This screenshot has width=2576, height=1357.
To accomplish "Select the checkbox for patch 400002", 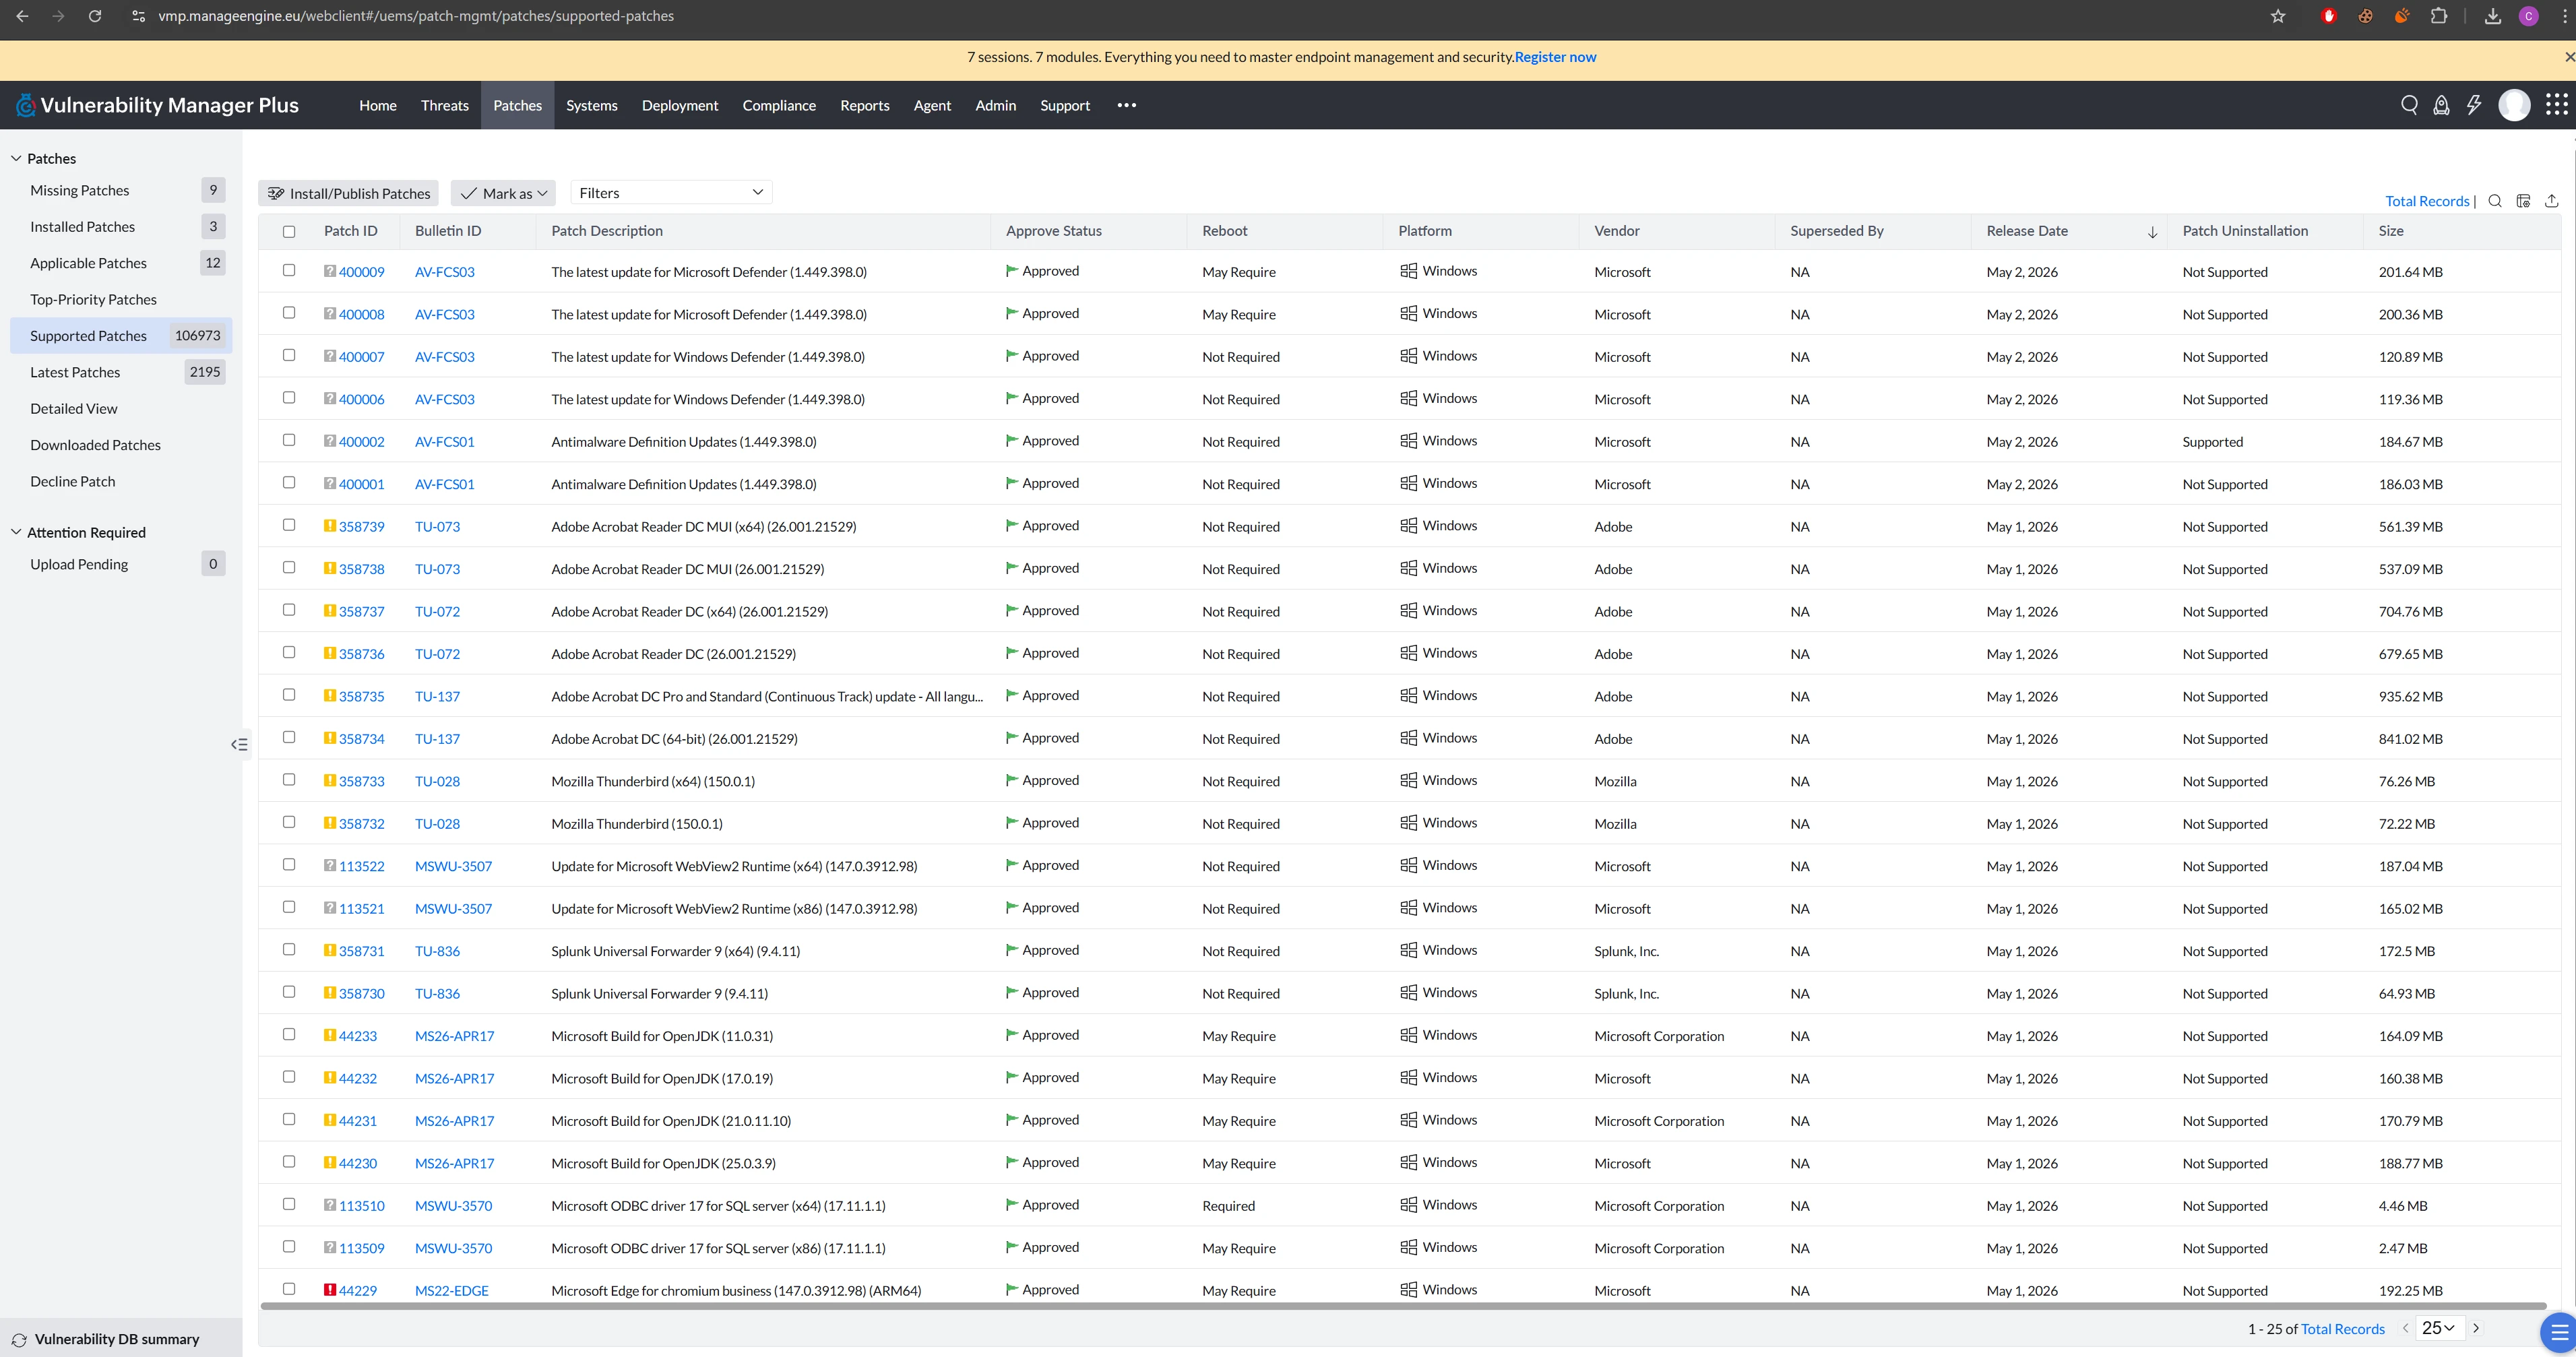I will 289,440.
